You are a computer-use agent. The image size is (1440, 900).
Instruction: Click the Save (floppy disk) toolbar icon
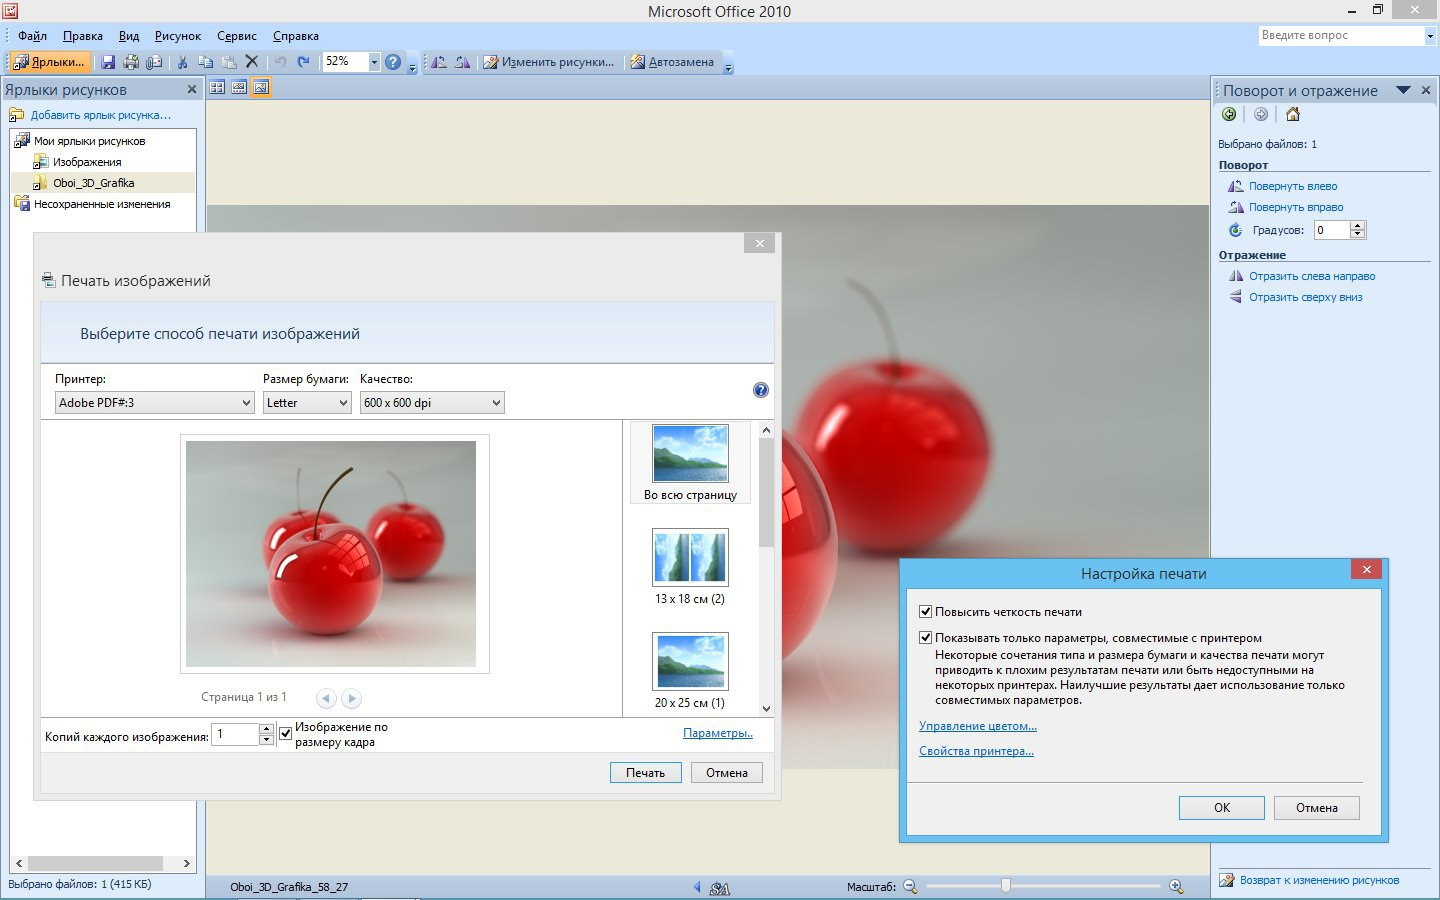[108, 62]
